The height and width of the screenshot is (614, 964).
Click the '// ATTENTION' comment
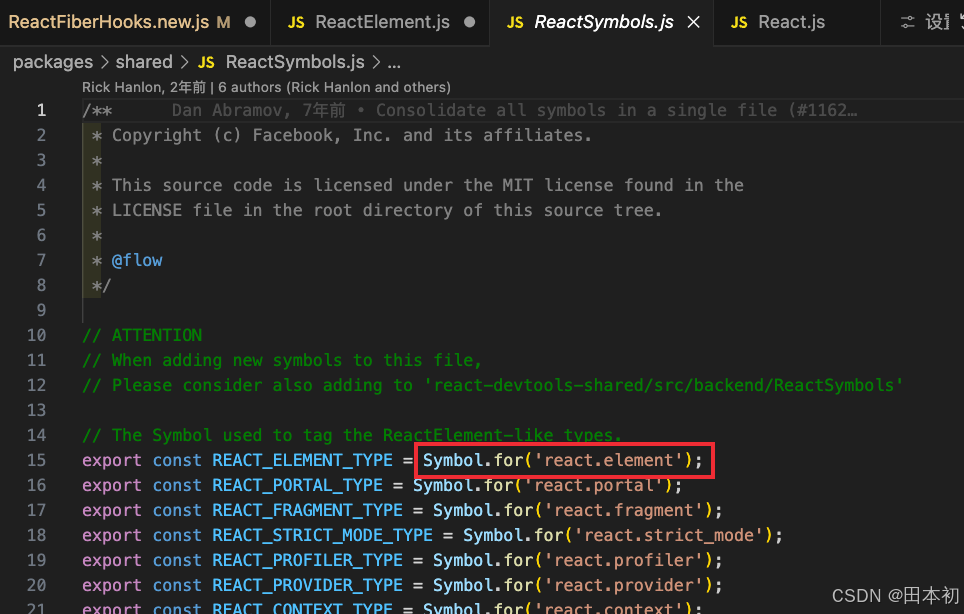[142, 335]
